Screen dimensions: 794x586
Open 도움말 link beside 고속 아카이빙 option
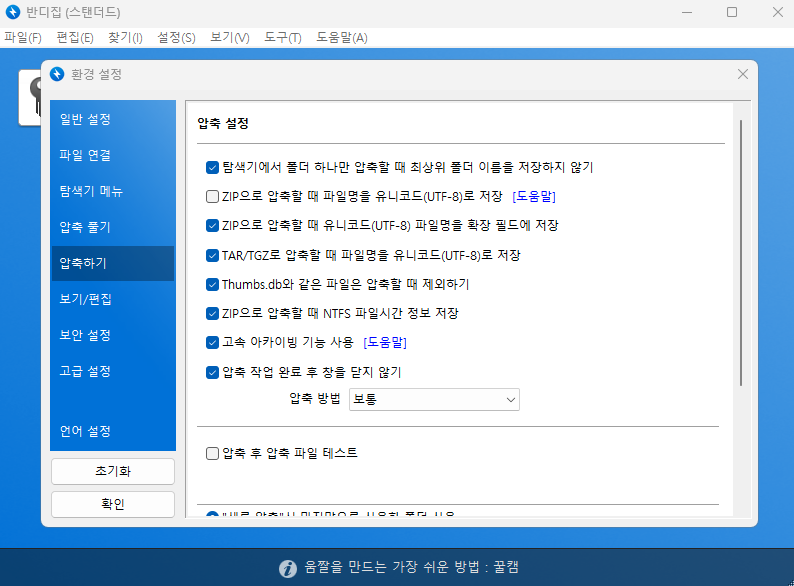coord(385,343)
